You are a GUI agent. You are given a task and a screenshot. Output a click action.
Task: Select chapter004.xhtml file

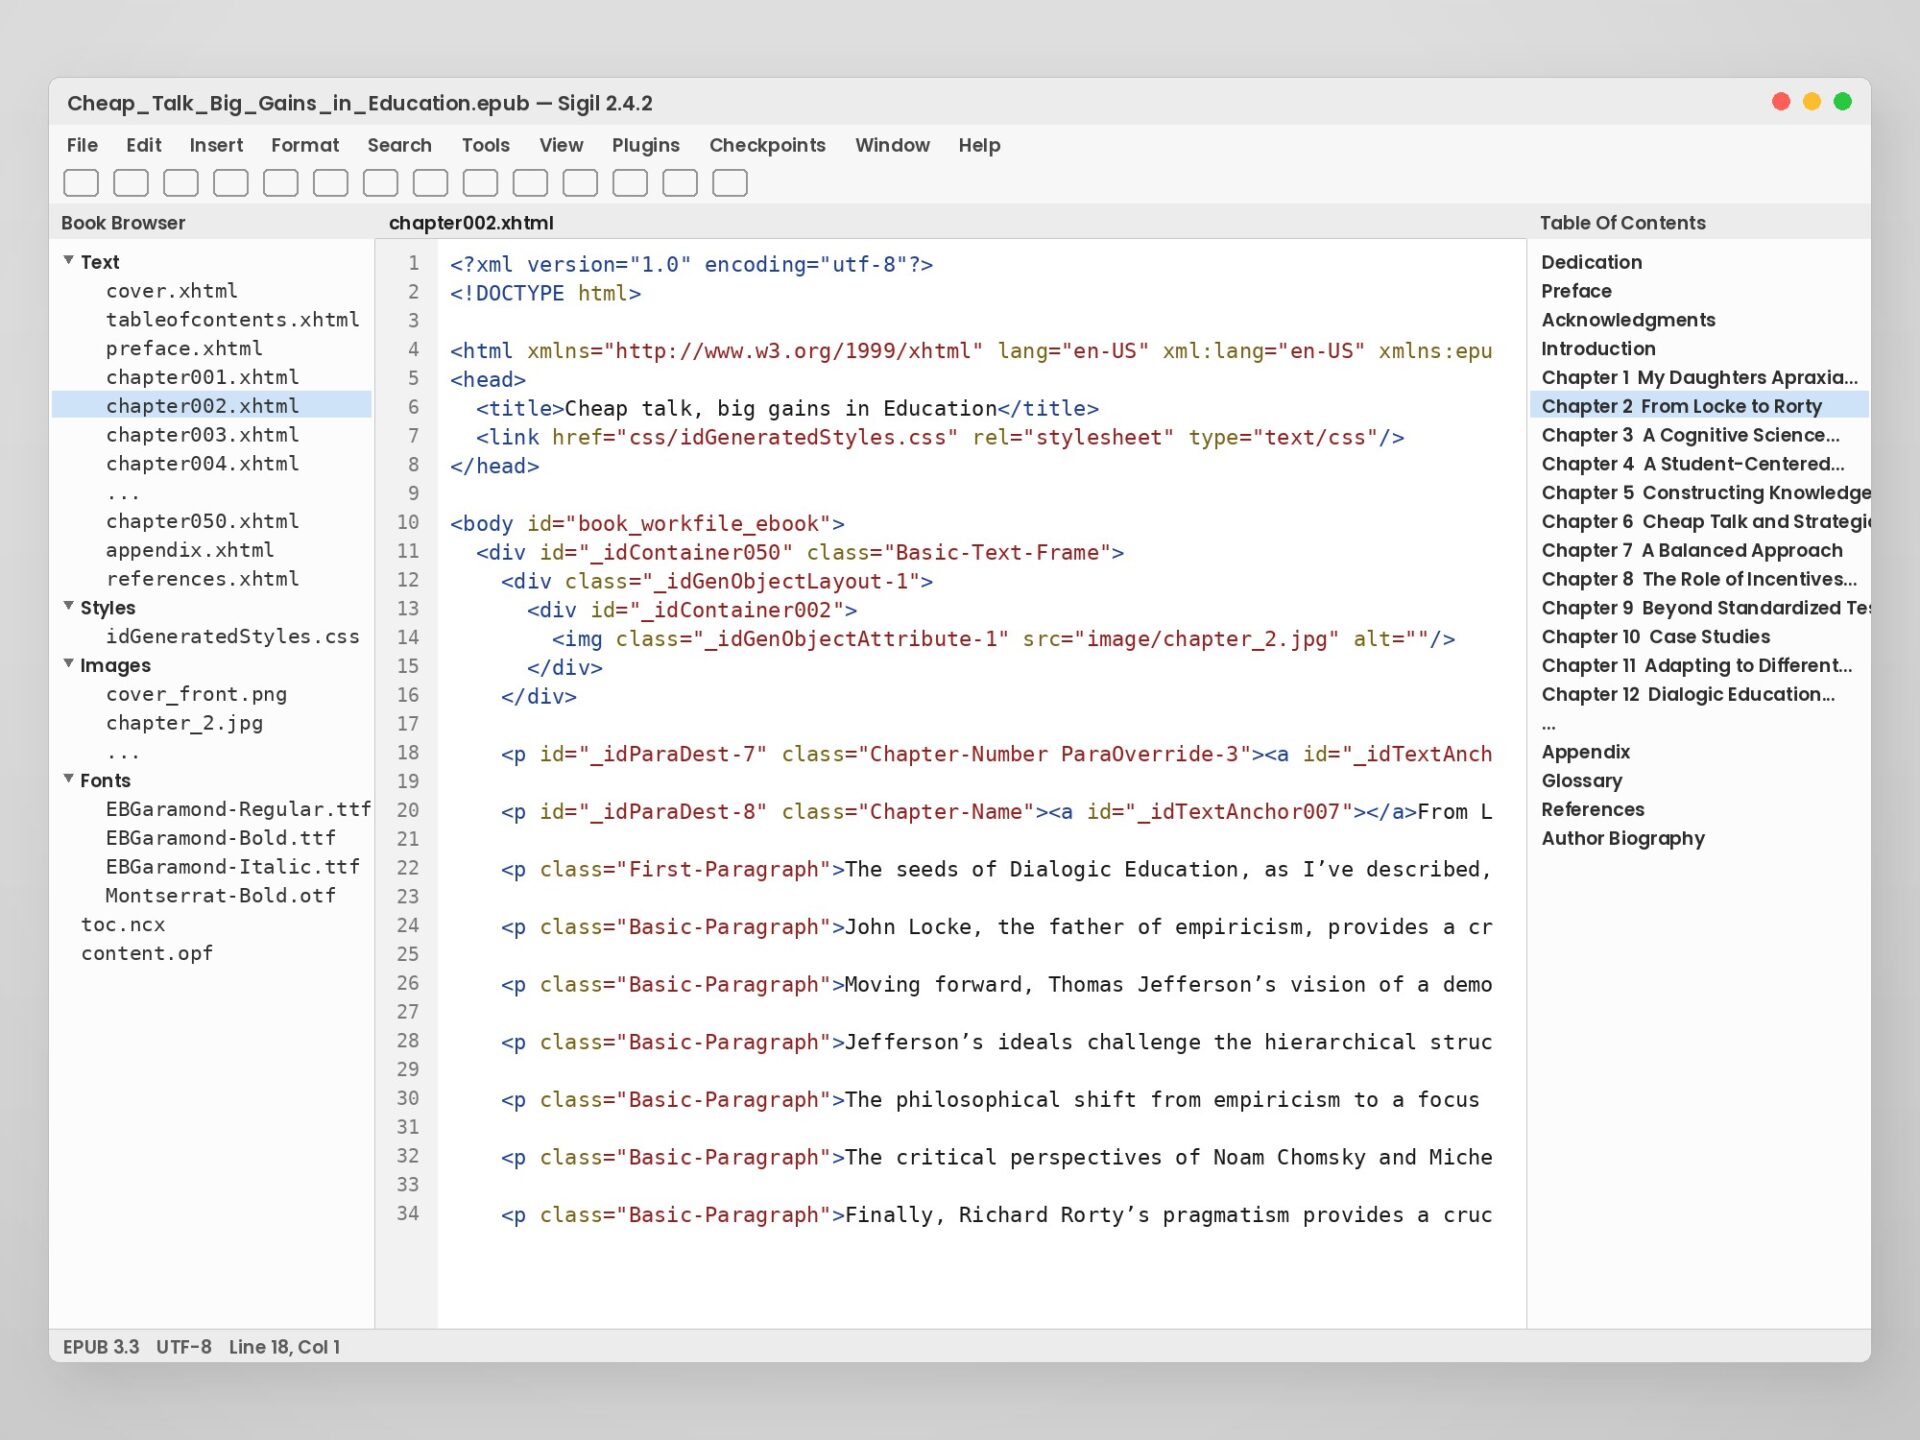click(202, 464)
